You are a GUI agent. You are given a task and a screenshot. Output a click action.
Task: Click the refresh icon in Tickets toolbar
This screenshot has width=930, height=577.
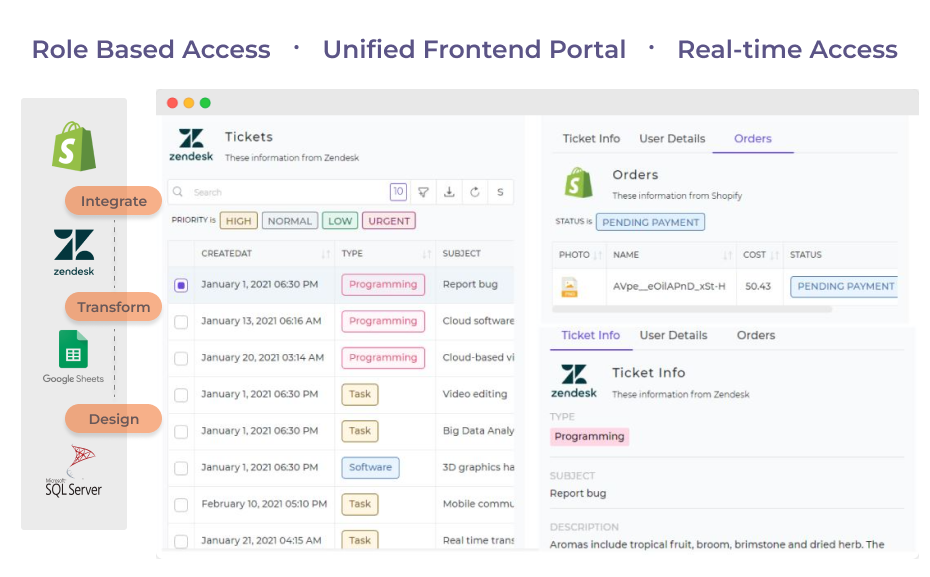[474, 192]
